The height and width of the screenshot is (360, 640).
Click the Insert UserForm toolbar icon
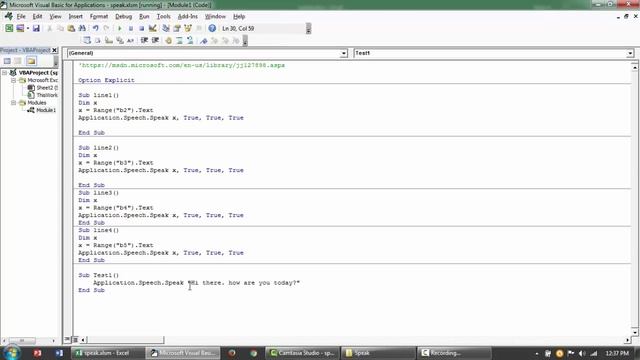click(20, 28)
